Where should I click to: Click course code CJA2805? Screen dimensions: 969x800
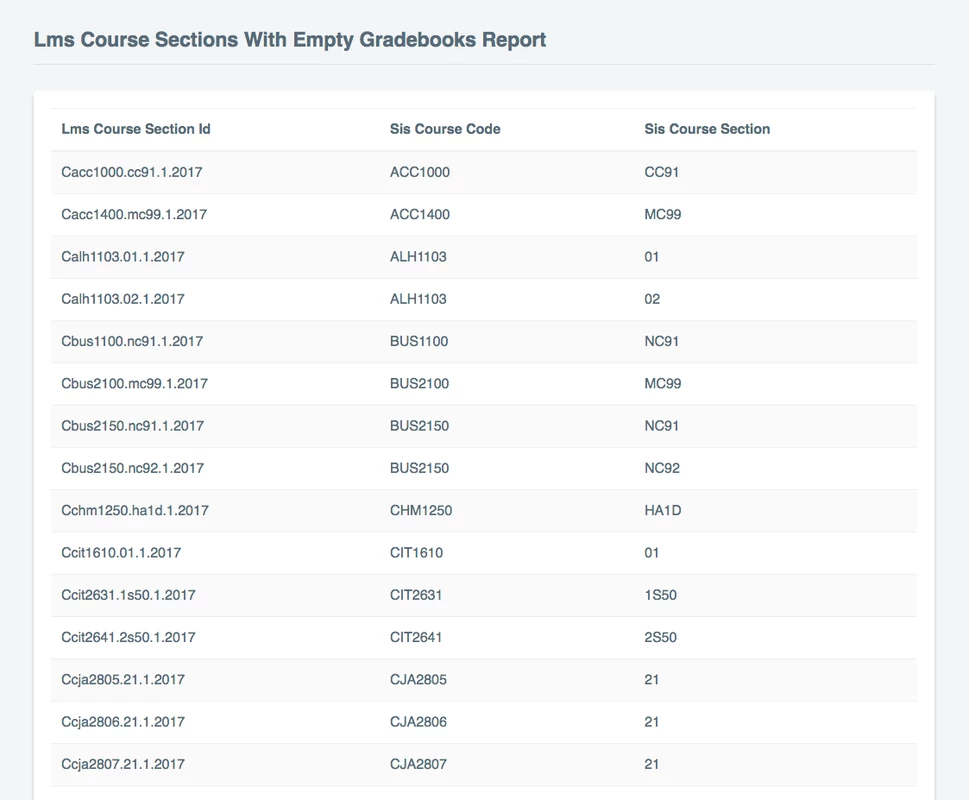pyautogui.click(x=418, y=680)
